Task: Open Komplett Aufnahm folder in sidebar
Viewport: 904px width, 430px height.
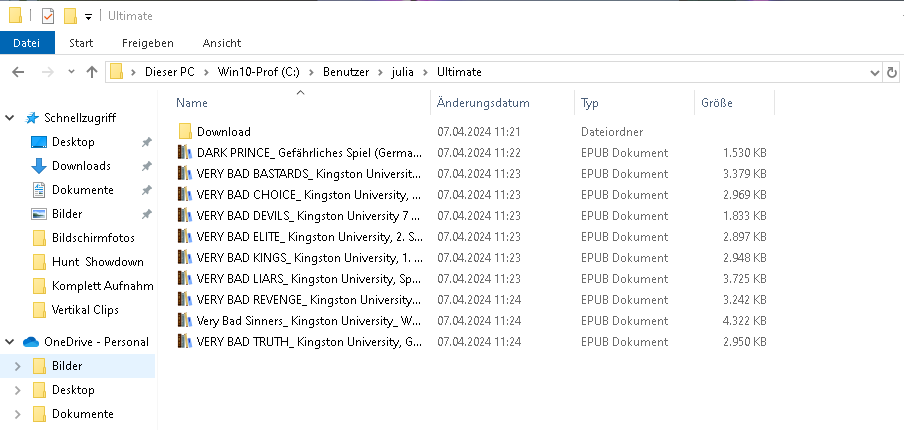Action: tap(103, 286)
